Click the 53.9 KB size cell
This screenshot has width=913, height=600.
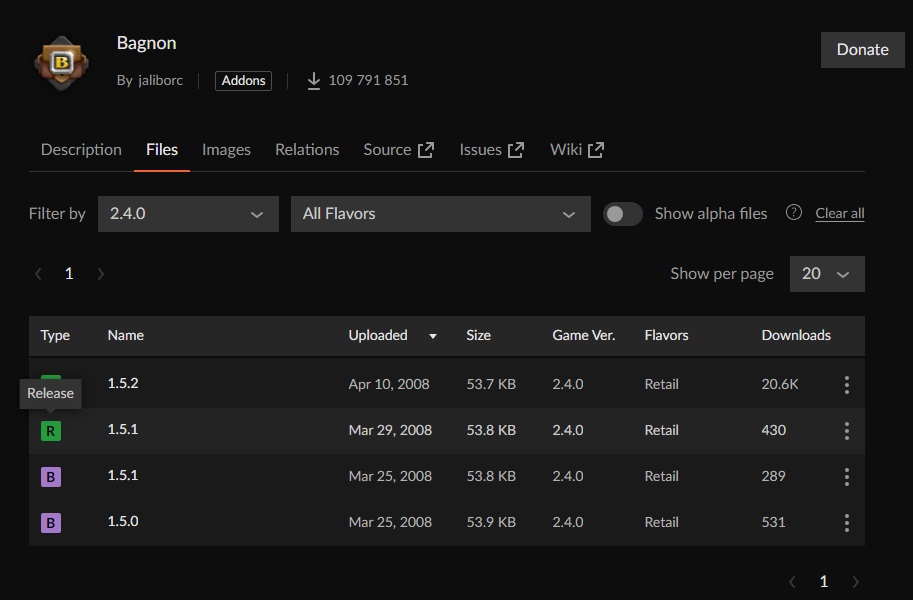pos(491,523)
